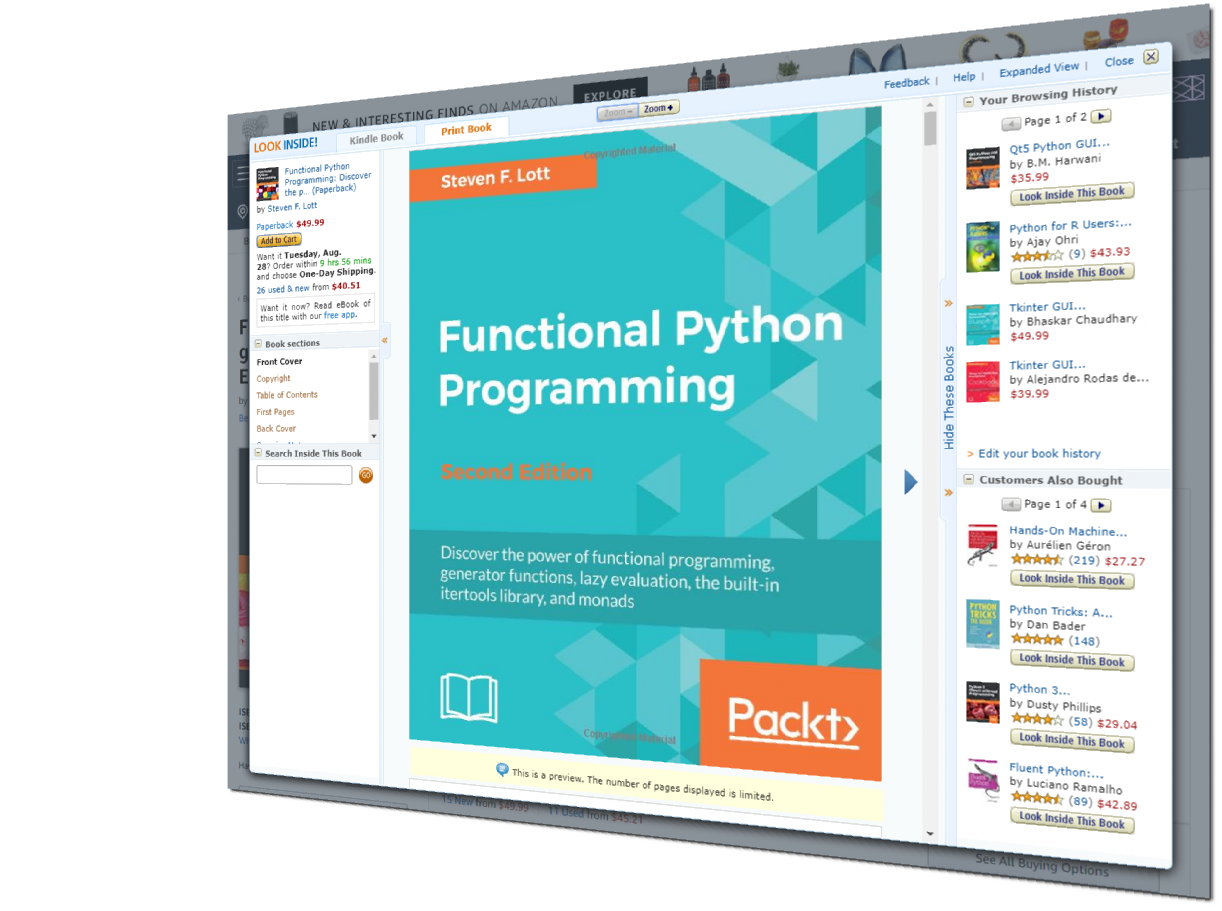Open the Feedback link
Image resolution: width=1222 pixels, height=911 pixels.
[x=906, y=83]
